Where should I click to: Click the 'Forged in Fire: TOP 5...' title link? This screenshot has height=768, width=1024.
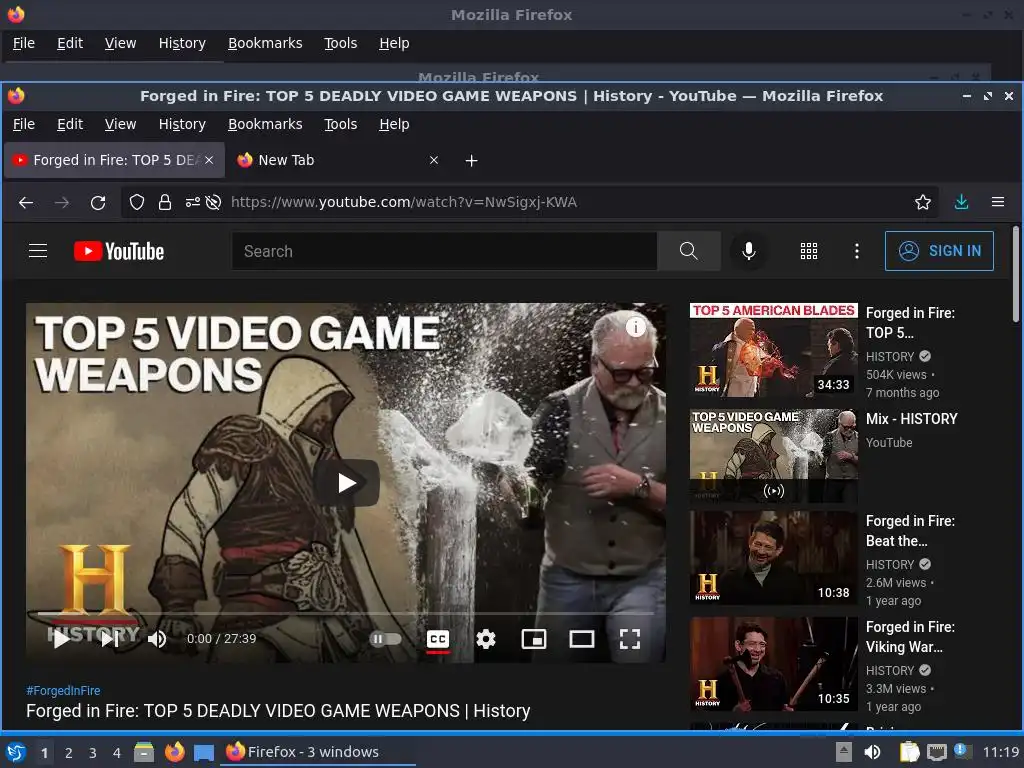[910, 323]
